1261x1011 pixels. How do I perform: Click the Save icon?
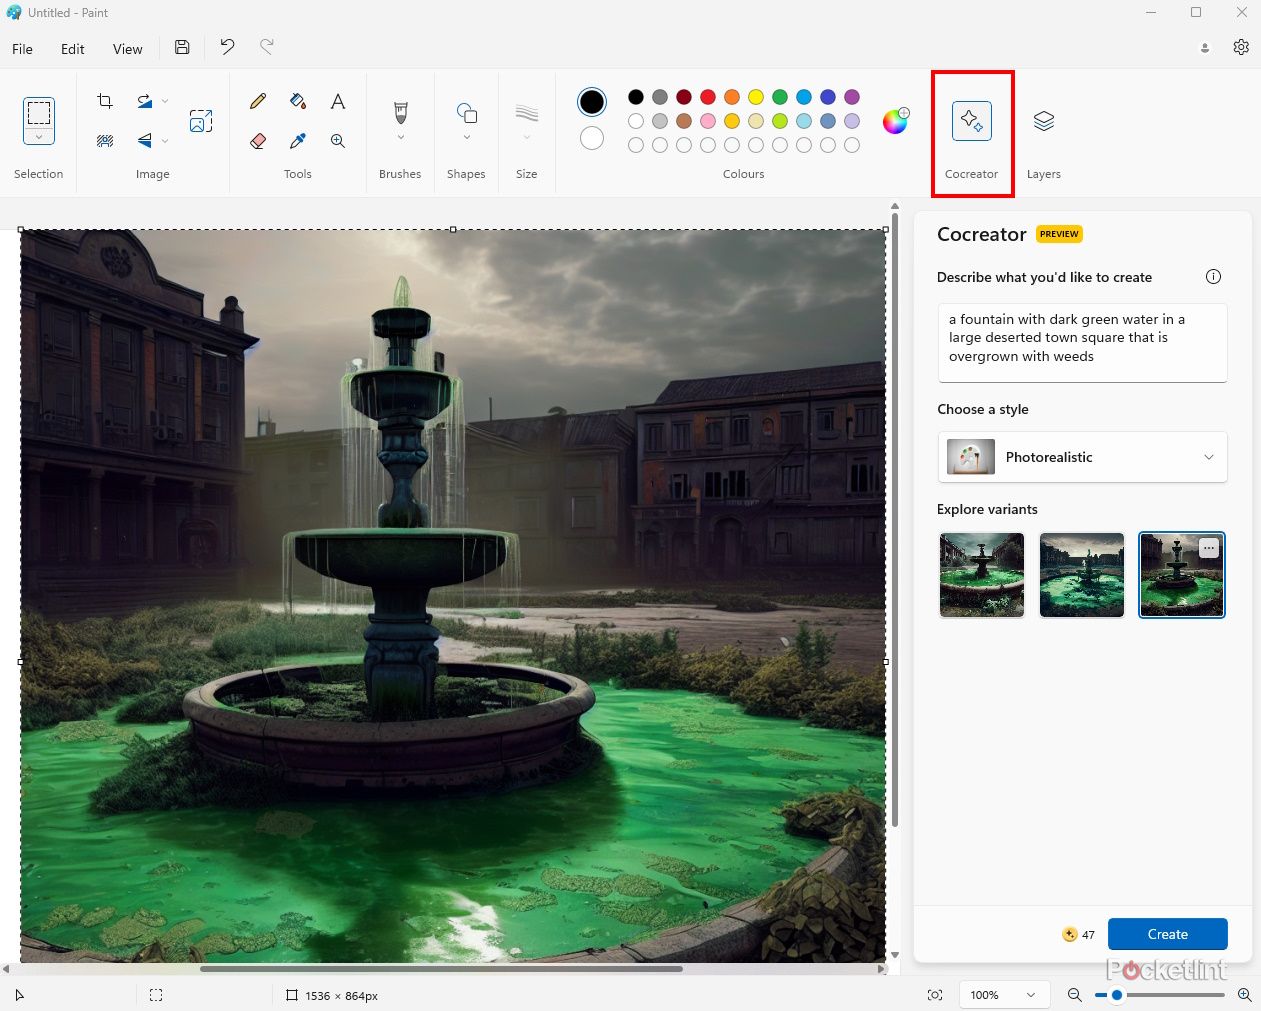pyautogui.click(x=182, y=47)
